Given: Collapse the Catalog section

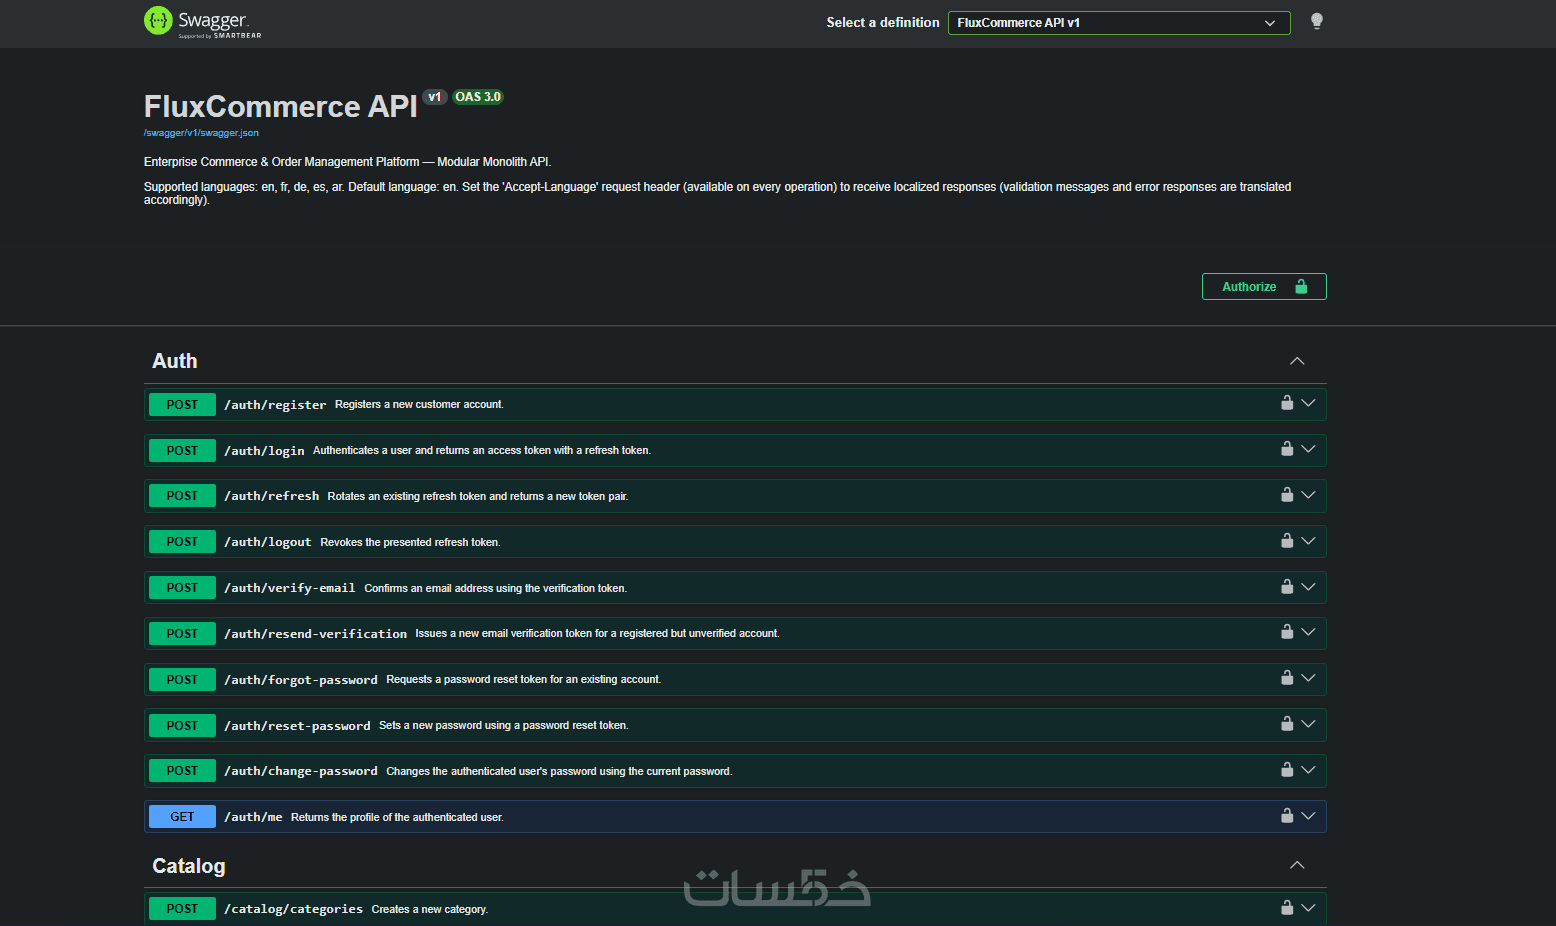Looking at the screenshot, I should pyautogui.click(x=1297, y=865).
